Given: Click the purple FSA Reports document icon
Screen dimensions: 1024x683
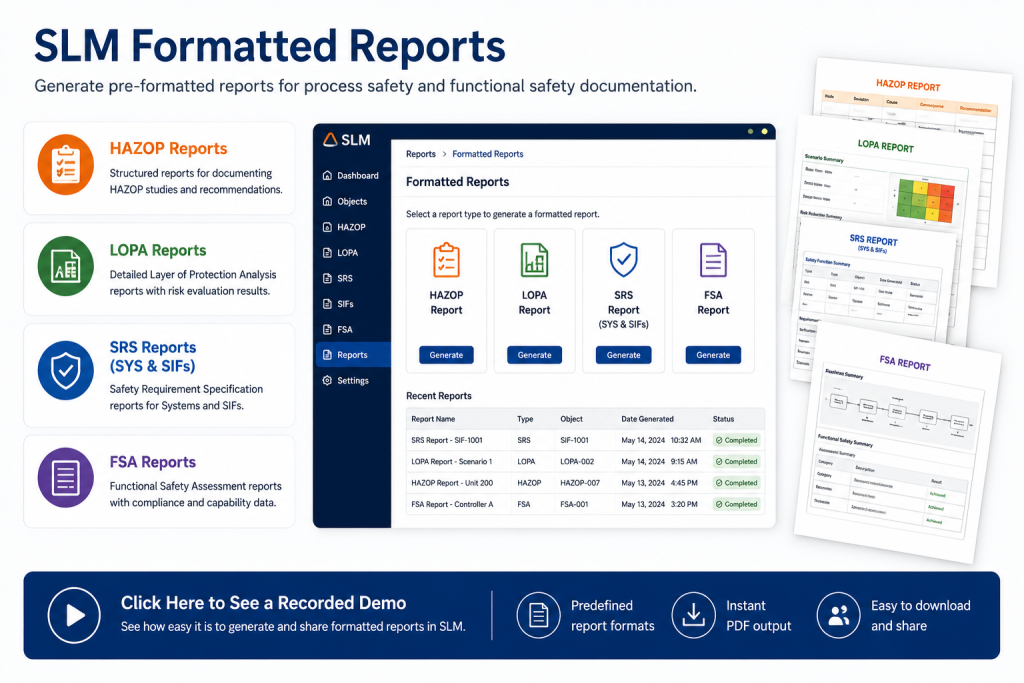Looking at the screenshot, I should [x=65, y=477].
